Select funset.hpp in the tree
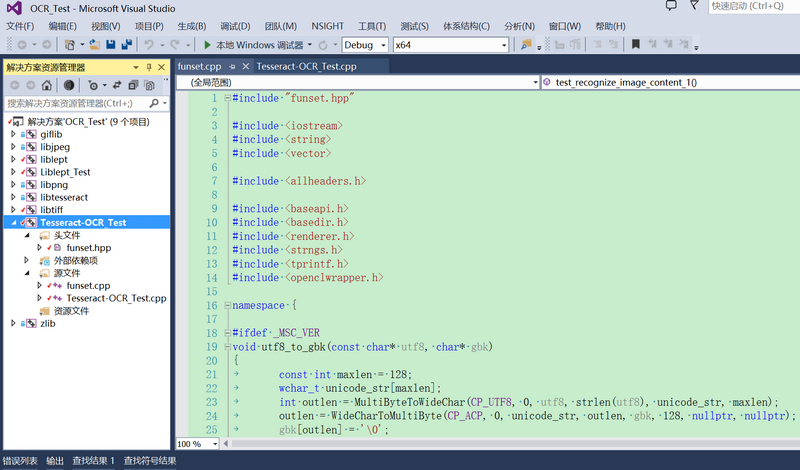 tap(89, 248)
